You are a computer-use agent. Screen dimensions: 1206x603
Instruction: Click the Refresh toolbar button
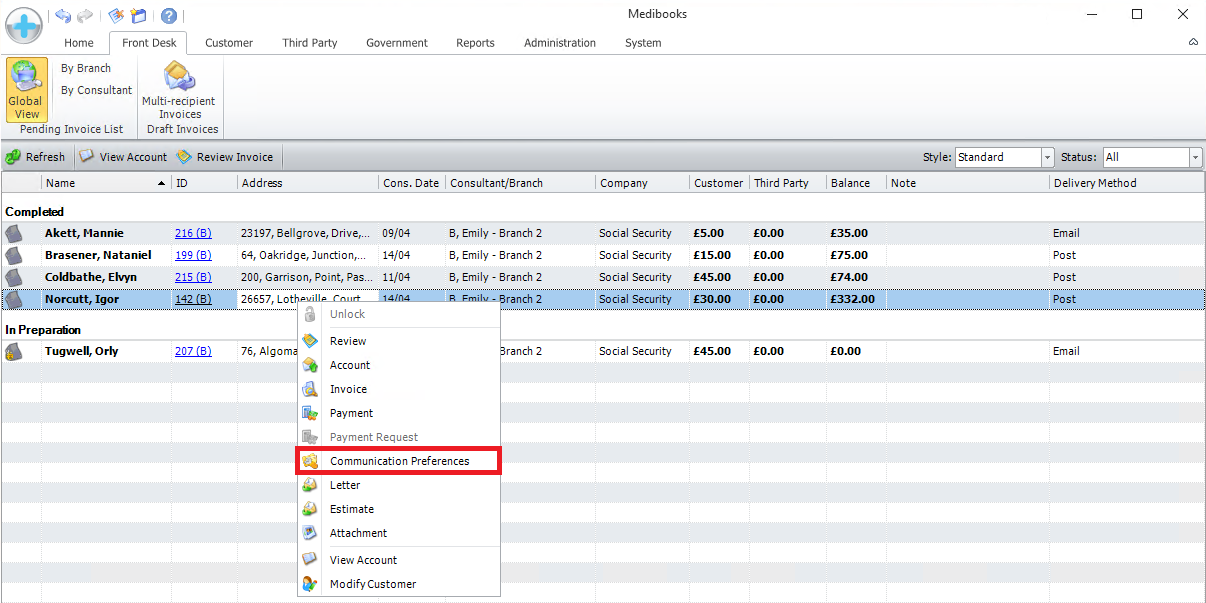click(x=36, y=157)
